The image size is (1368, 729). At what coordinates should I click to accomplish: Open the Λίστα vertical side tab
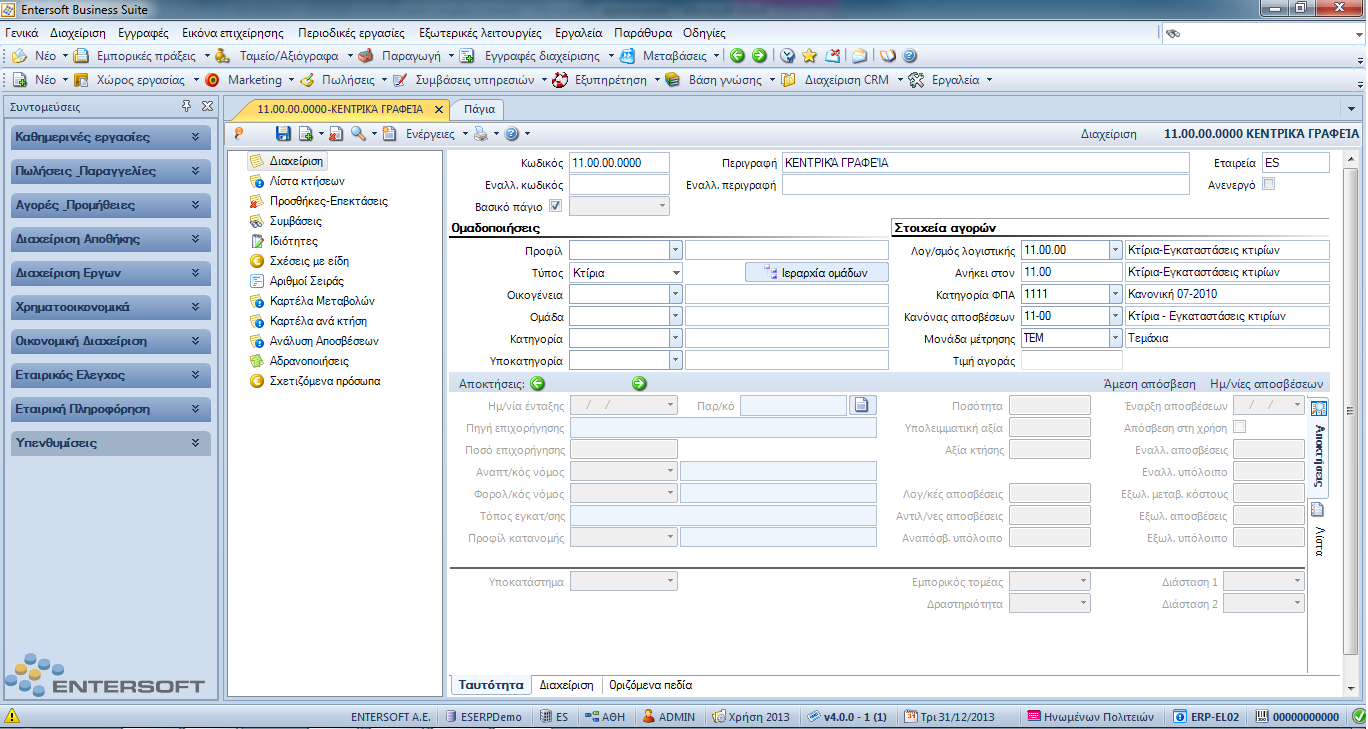click(x=1318, y=528)
